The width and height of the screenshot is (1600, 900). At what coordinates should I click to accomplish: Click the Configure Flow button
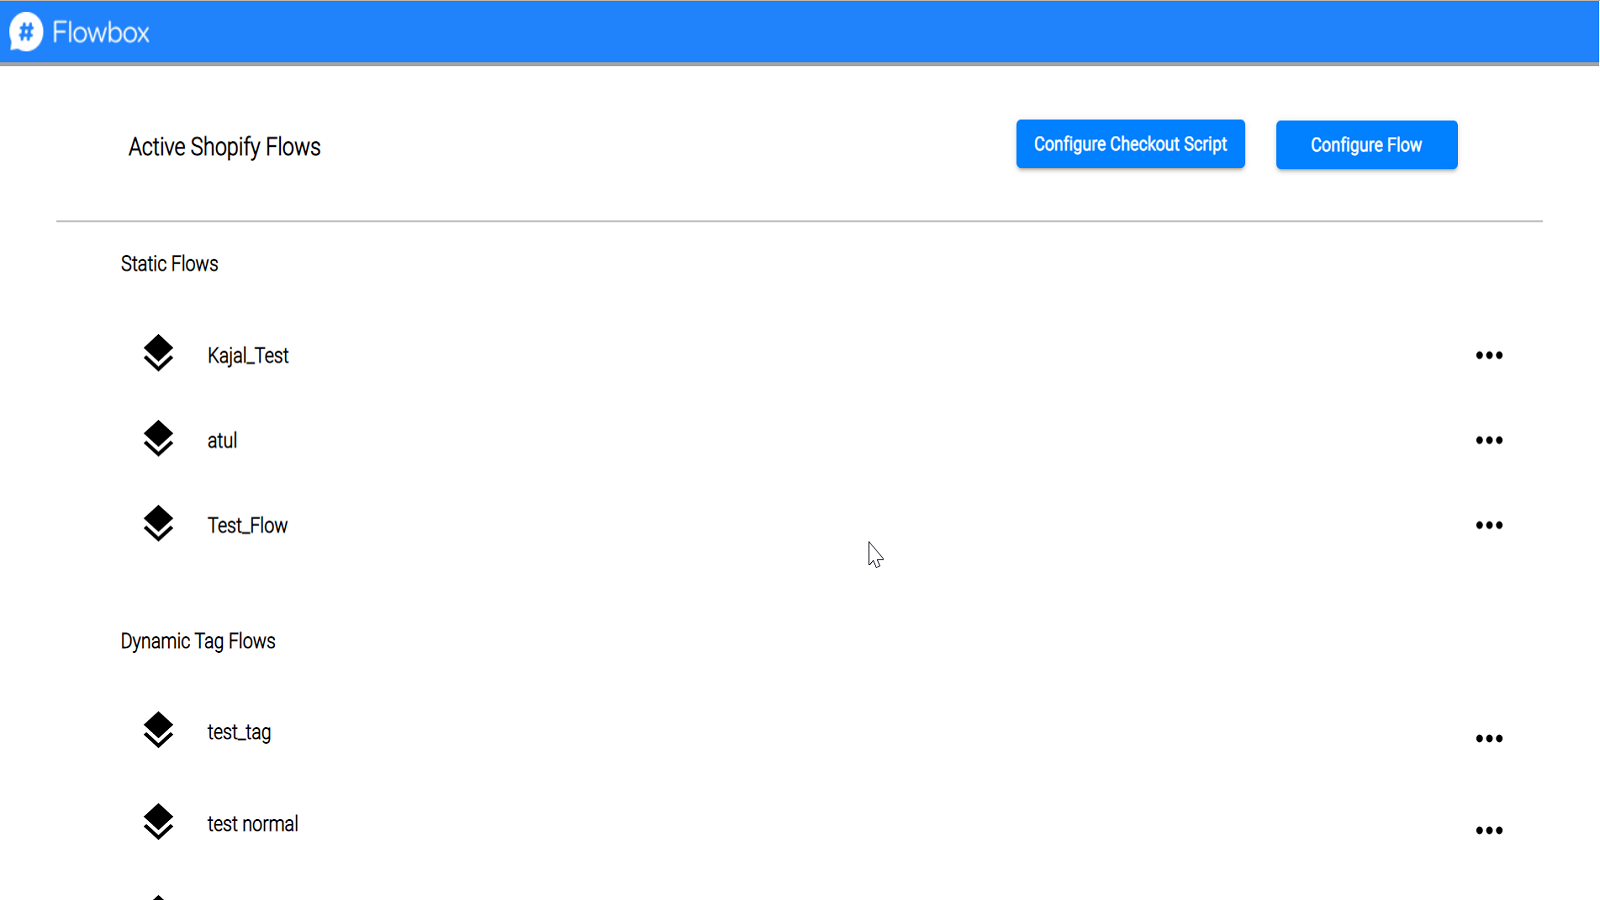[x=1366, y=145]
